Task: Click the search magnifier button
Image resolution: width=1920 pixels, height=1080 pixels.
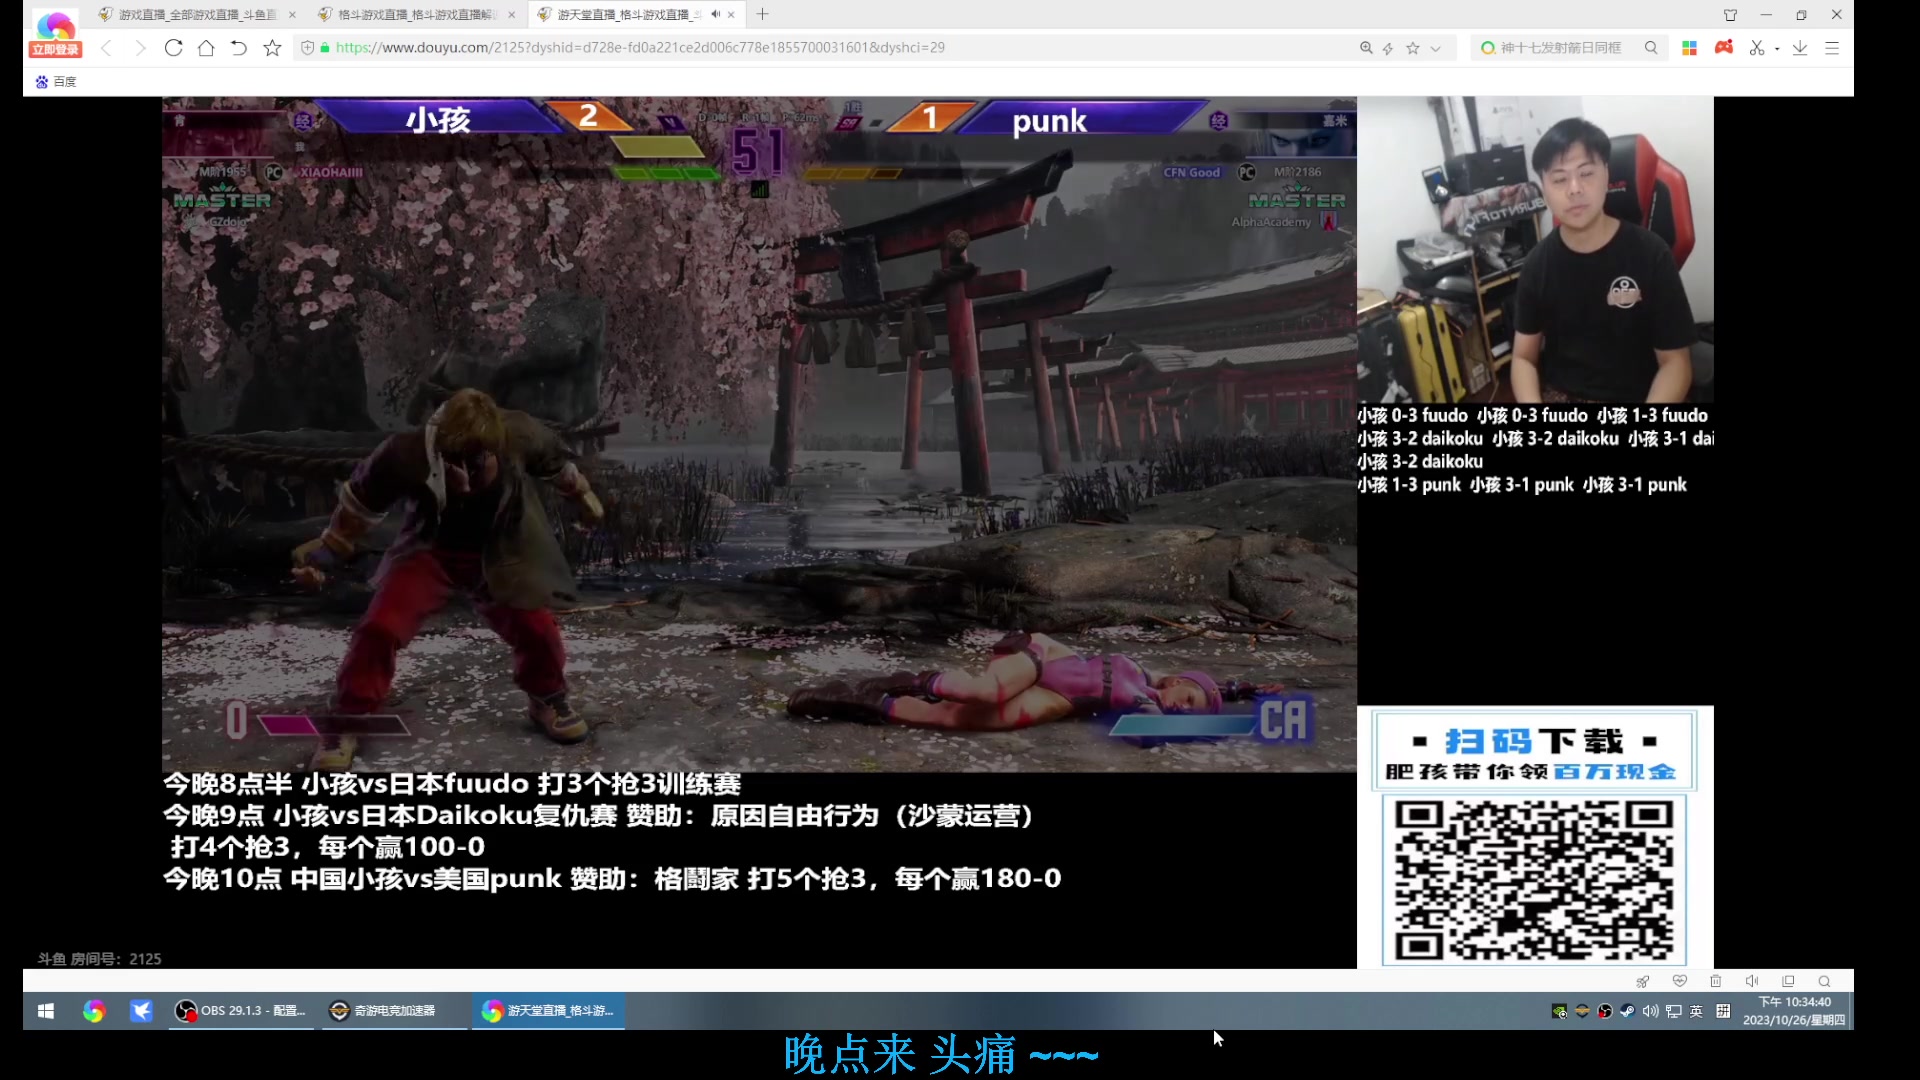Action: [1651, 48]
